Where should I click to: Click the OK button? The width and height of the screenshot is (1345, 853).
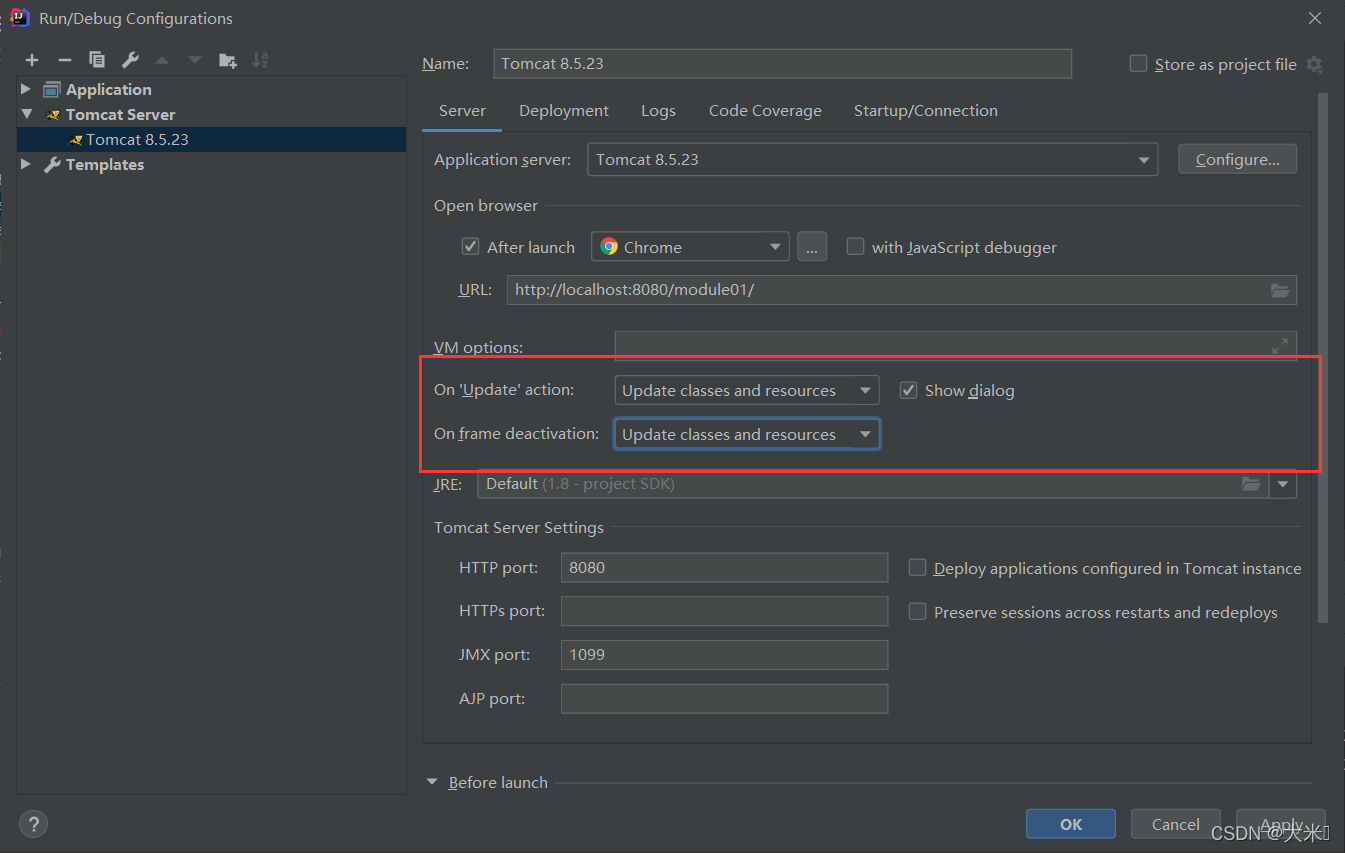(1071, 824)
